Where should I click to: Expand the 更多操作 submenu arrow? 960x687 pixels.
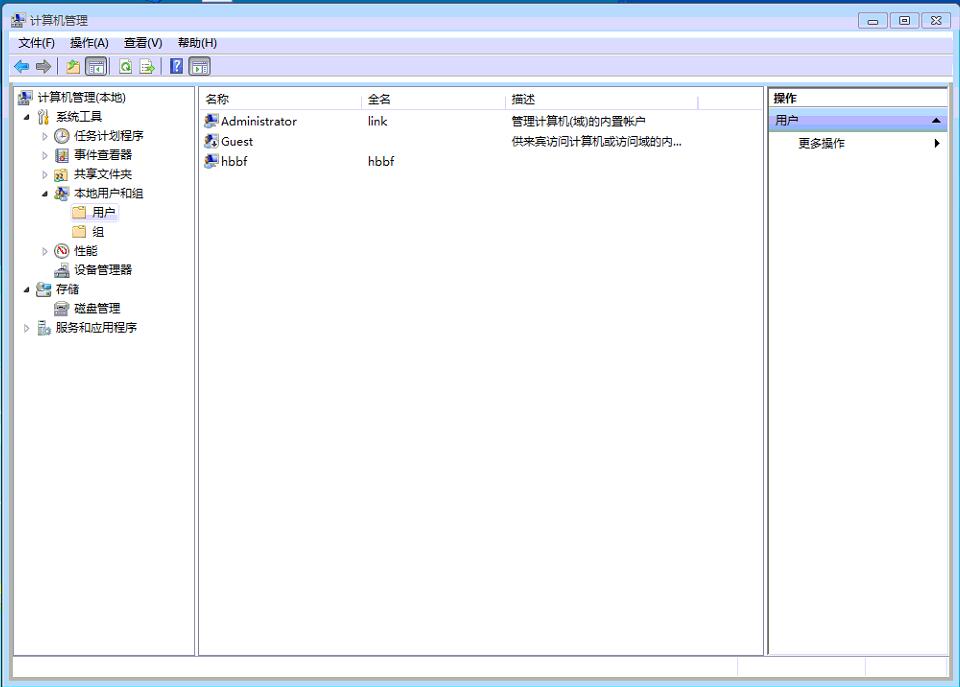(937, 143)
